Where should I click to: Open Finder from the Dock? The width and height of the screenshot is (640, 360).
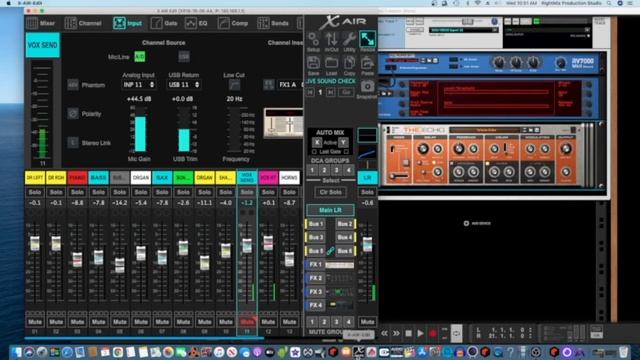[17, 352]
